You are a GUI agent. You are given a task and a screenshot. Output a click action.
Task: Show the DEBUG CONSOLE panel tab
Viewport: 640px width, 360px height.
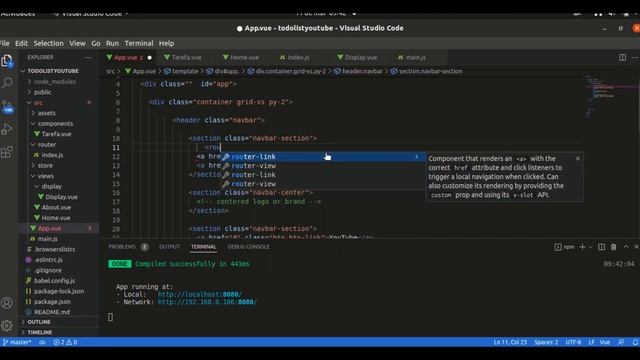[248, 247]
